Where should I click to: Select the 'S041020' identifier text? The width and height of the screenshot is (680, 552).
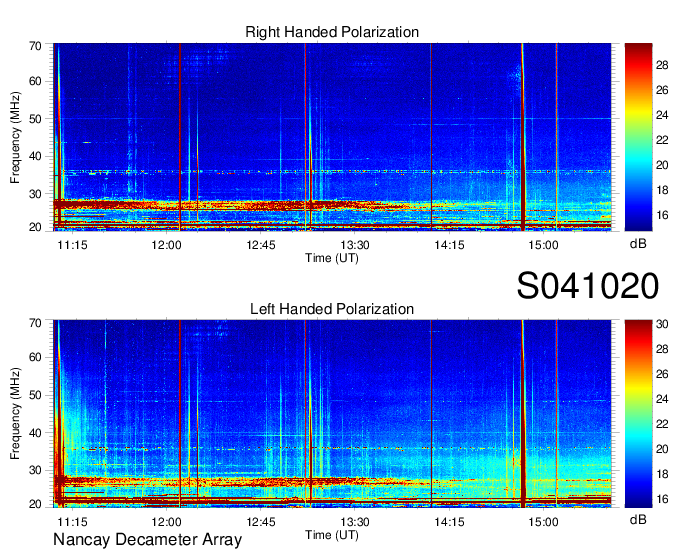pos(588,286)
